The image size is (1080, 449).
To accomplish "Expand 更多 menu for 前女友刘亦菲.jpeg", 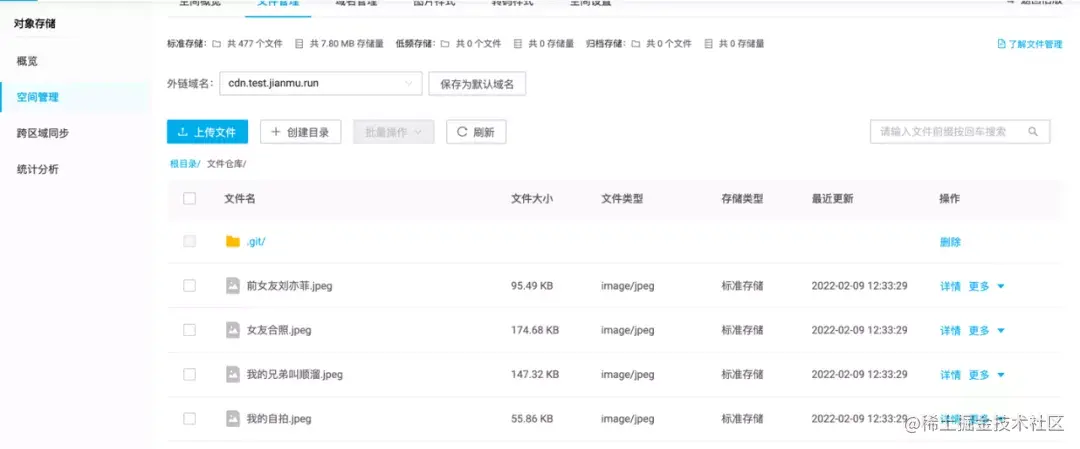I will pyautogui.click(x=986, y=286).
